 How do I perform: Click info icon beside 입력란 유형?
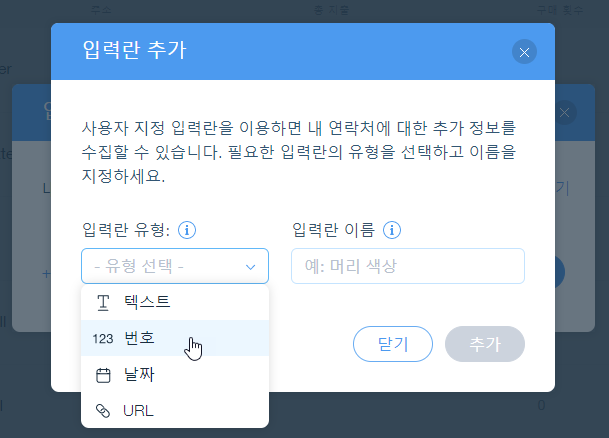pyautogui.click(x=187, y=231)
